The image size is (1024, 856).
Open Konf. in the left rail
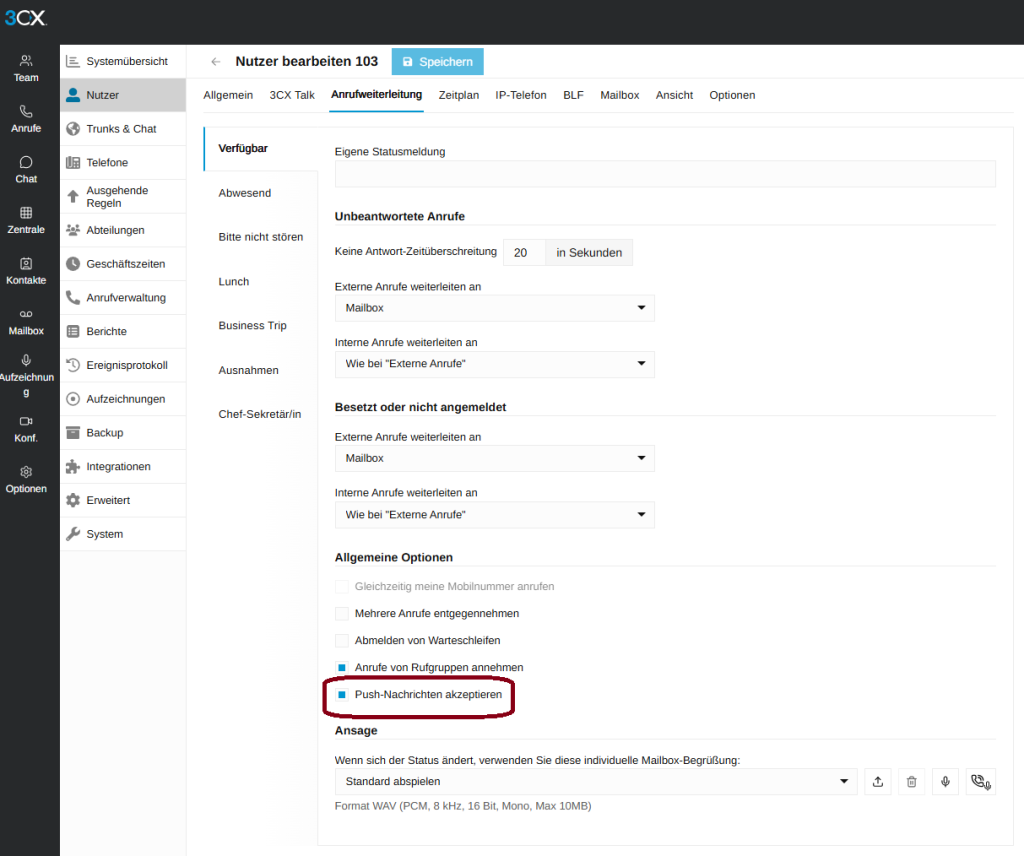point(26,429)
